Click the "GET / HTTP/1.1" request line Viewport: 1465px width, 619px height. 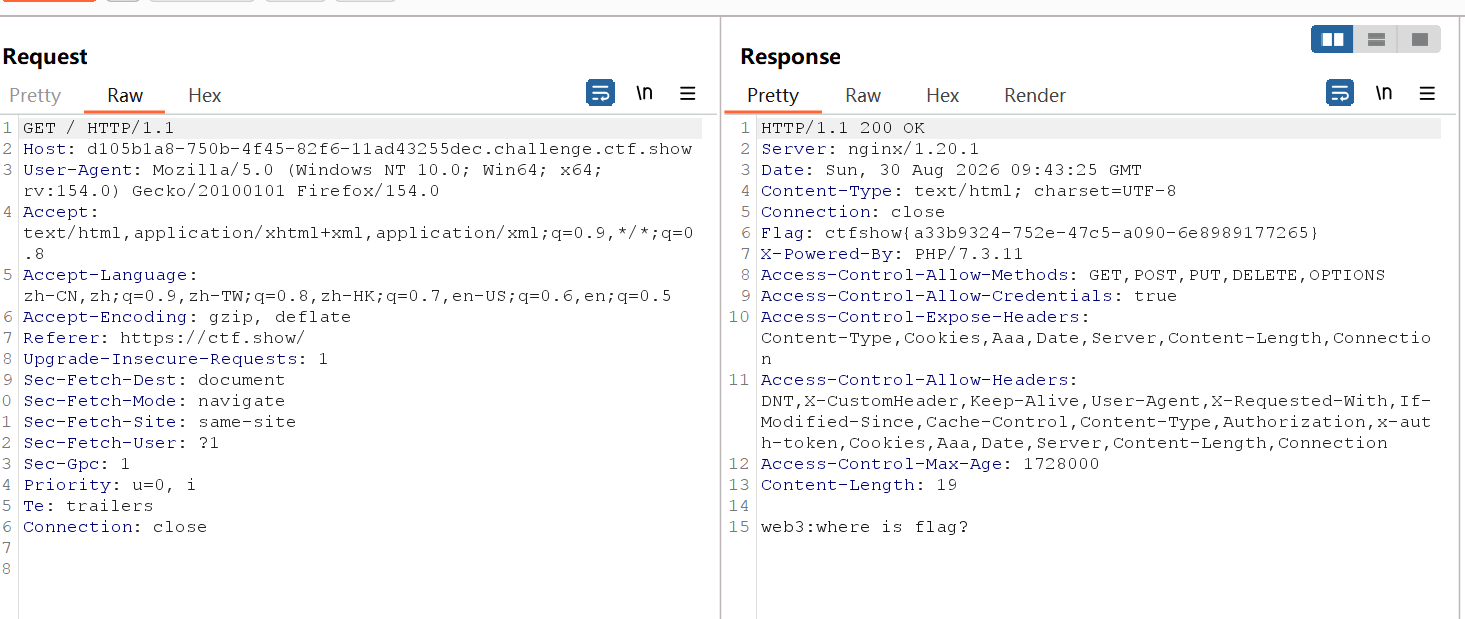click(98, 128)
